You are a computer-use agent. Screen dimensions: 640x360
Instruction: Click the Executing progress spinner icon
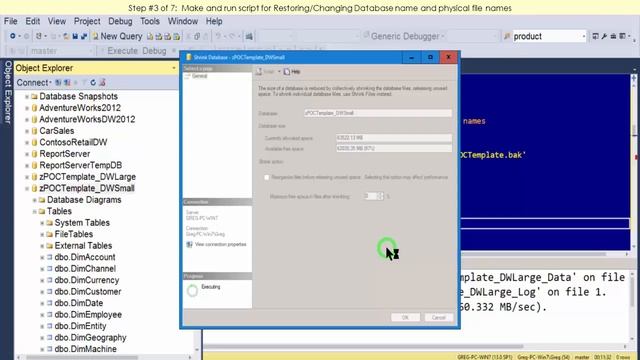pos(192,291)
